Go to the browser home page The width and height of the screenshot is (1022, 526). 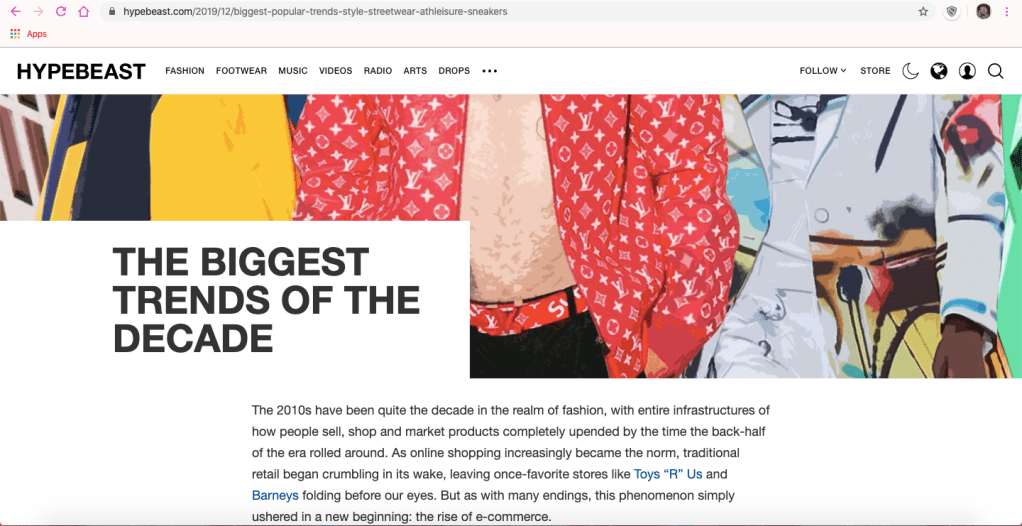tap(83, 12)
